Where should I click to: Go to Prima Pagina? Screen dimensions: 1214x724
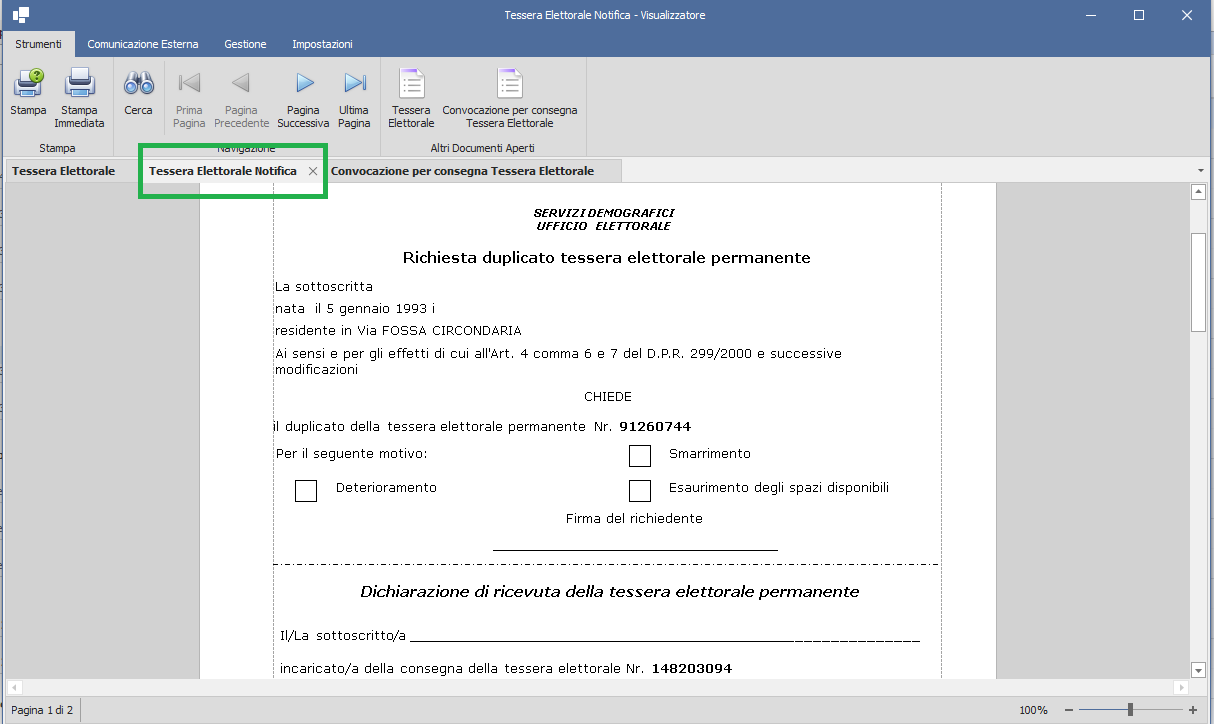tap(189, 83)
